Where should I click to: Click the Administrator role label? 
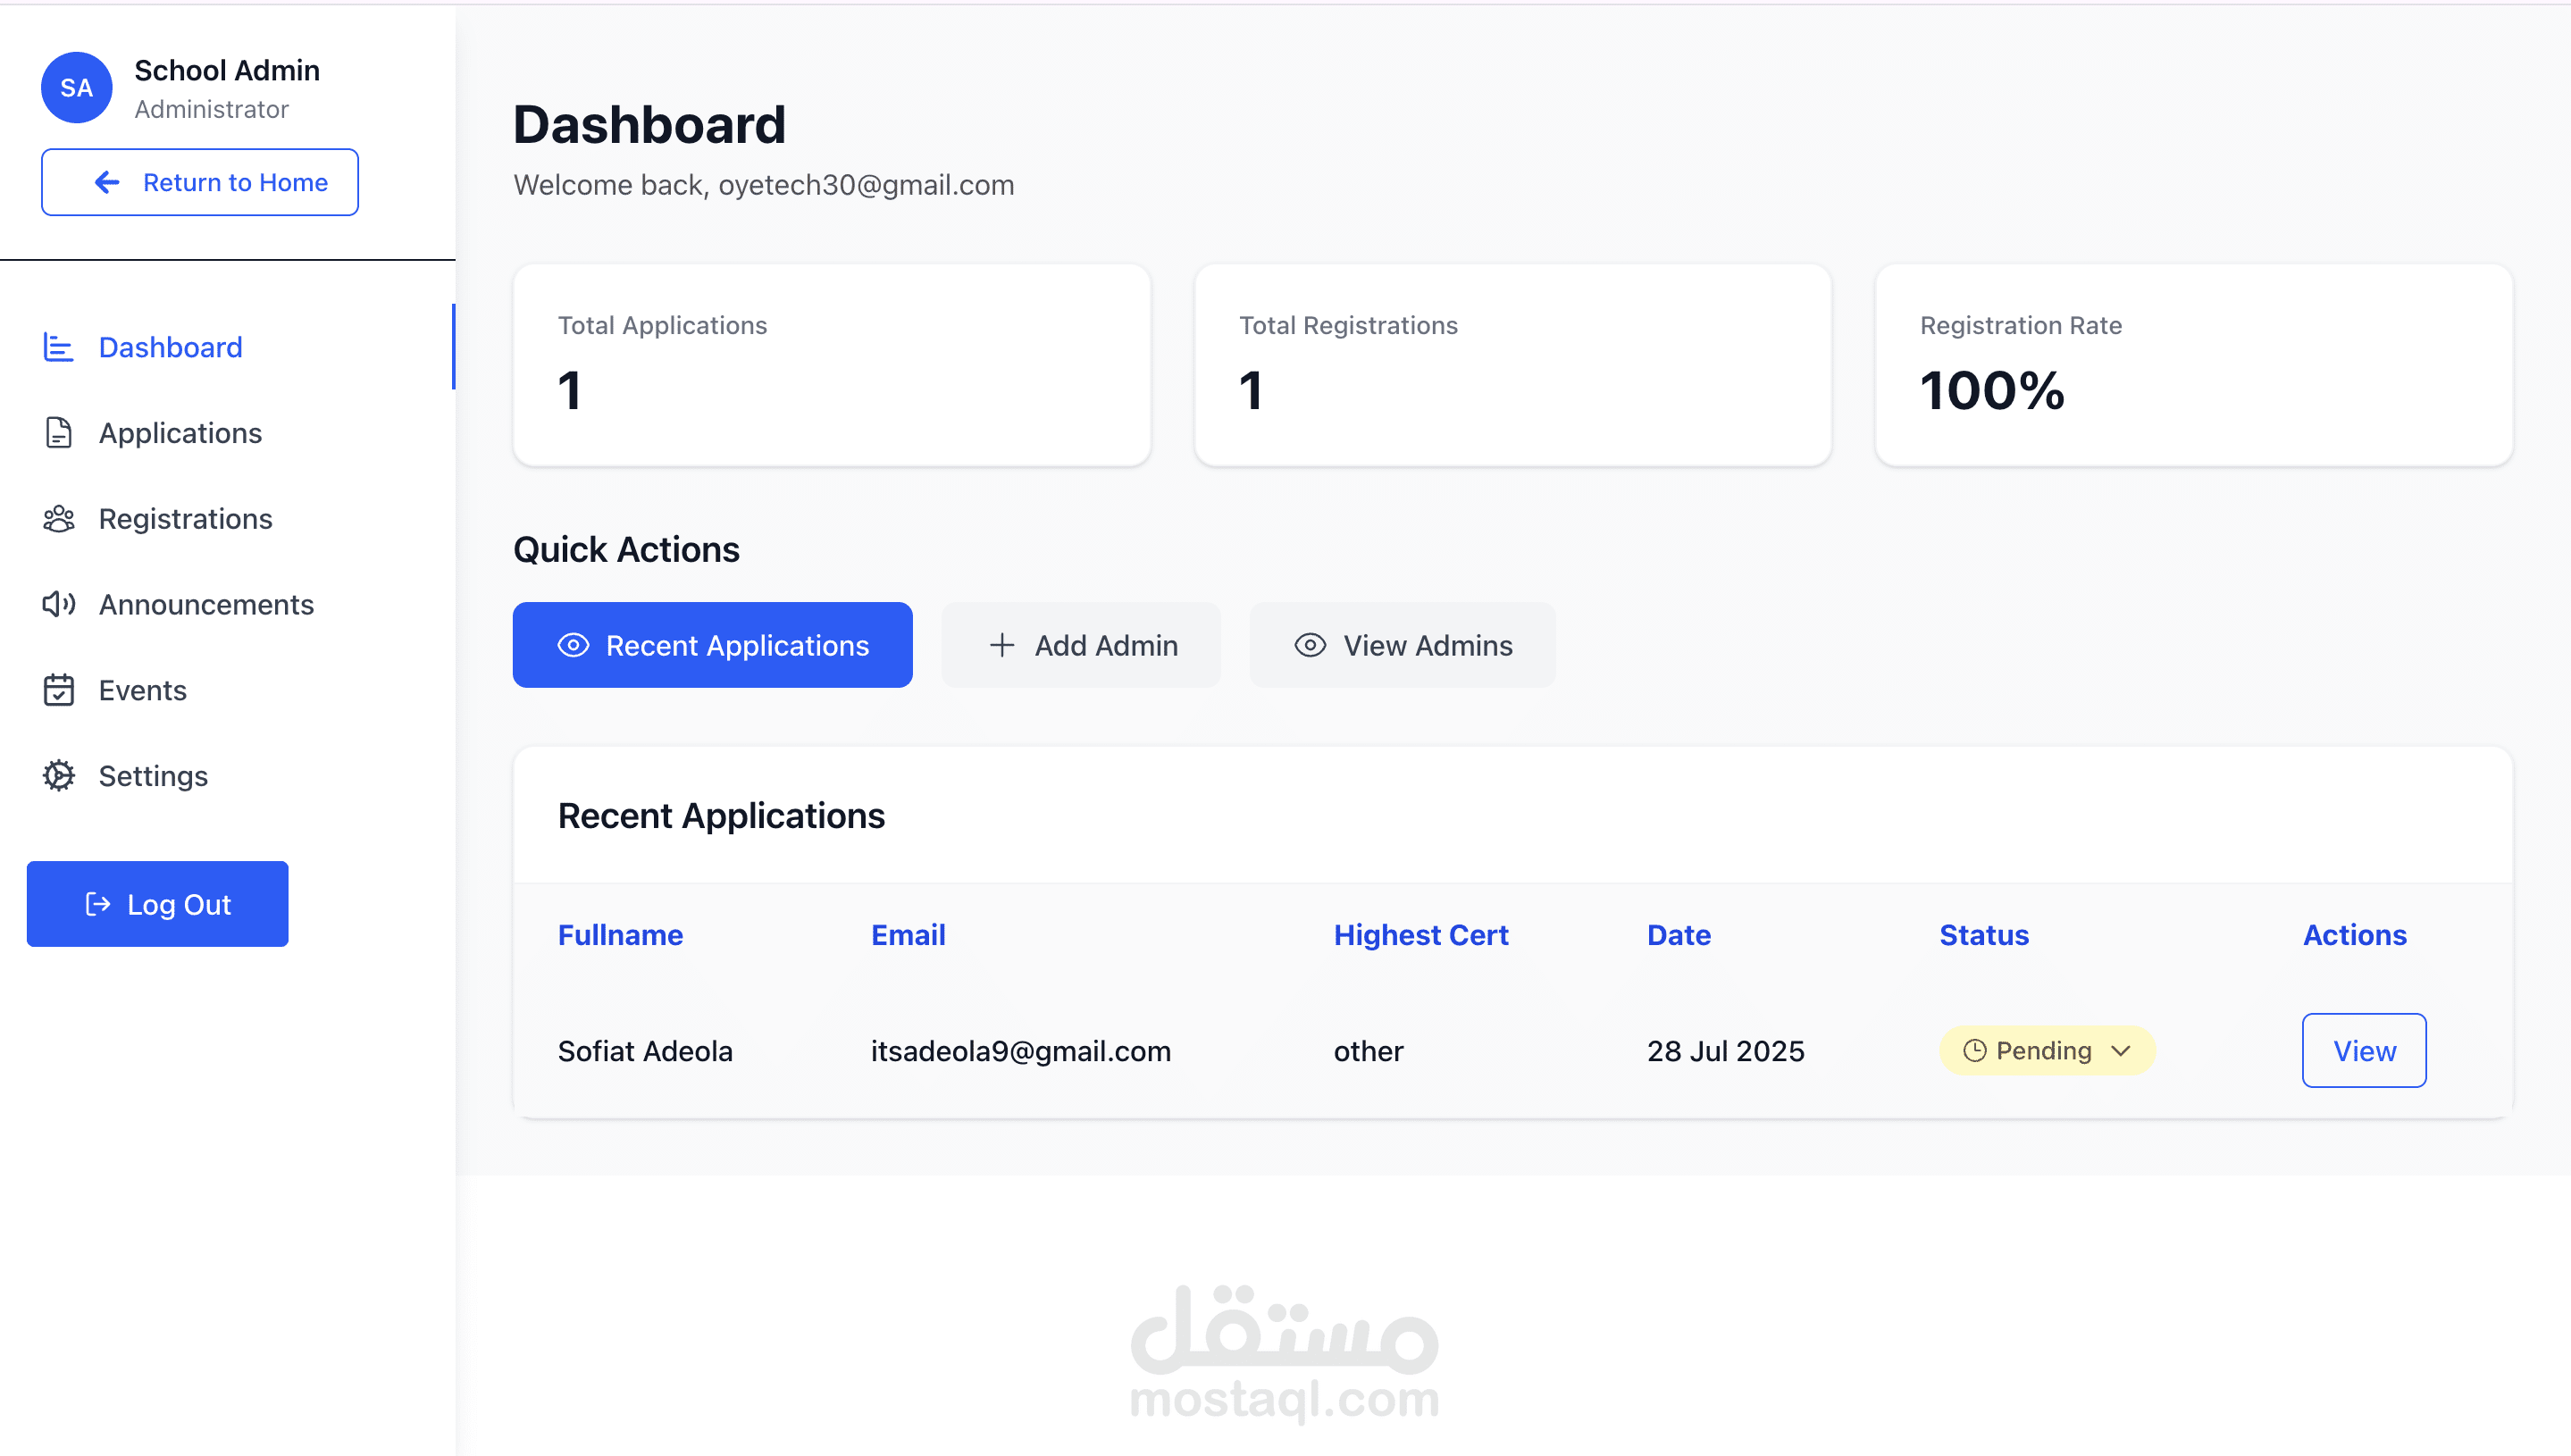coord(212,109)
